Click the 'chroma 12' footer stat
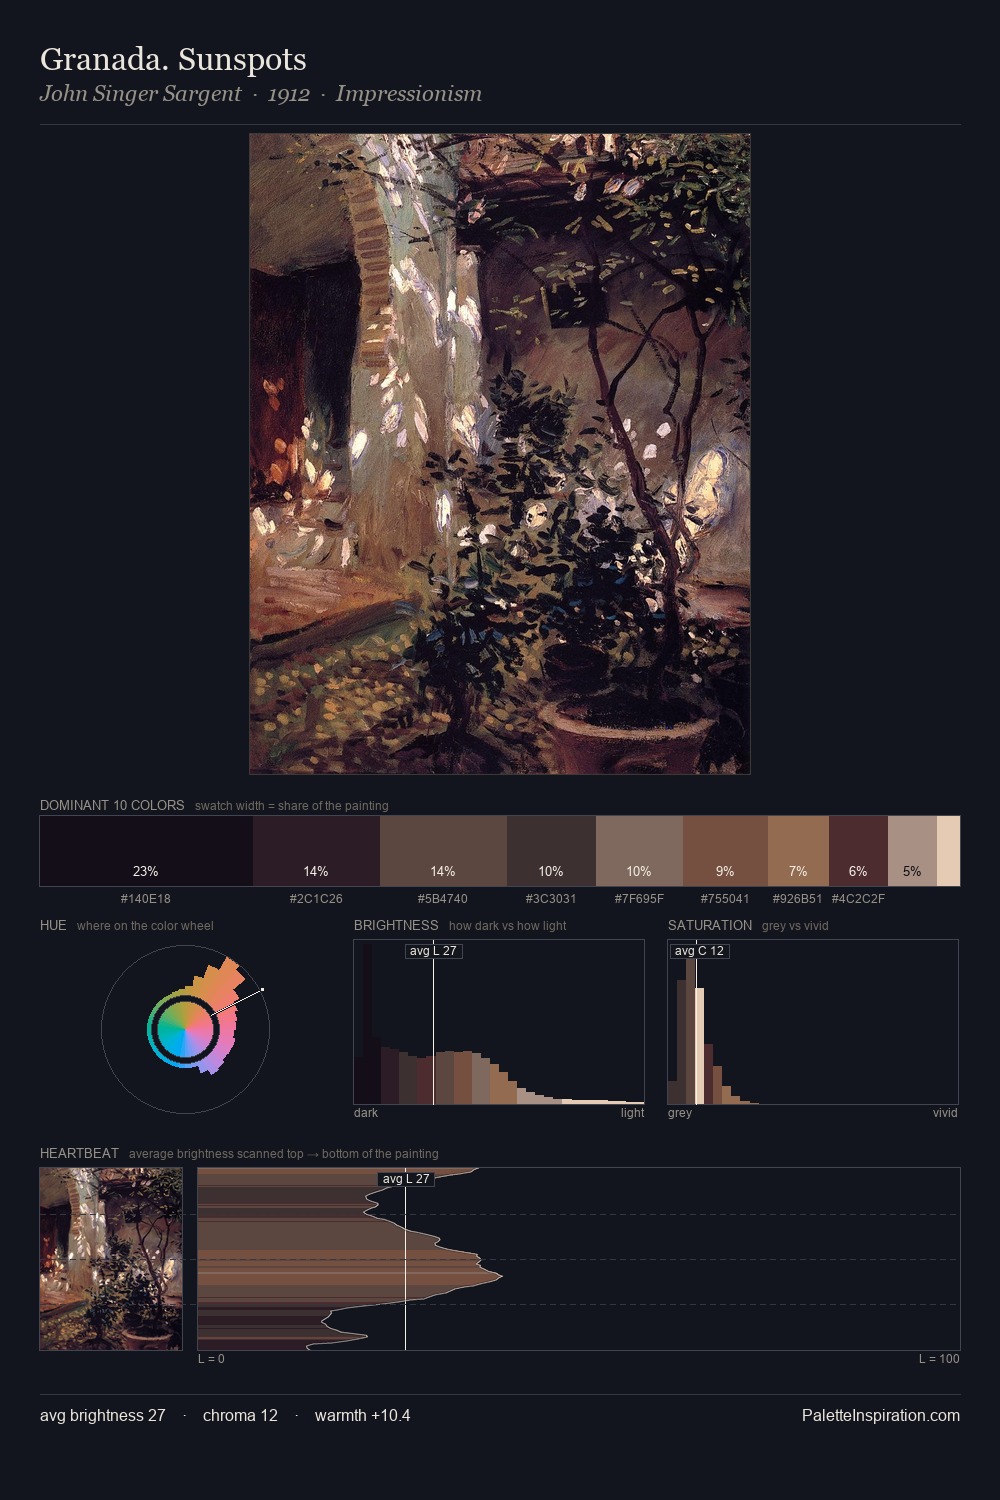This screenshot has height=1500, width=1000. click(240, 1415)
